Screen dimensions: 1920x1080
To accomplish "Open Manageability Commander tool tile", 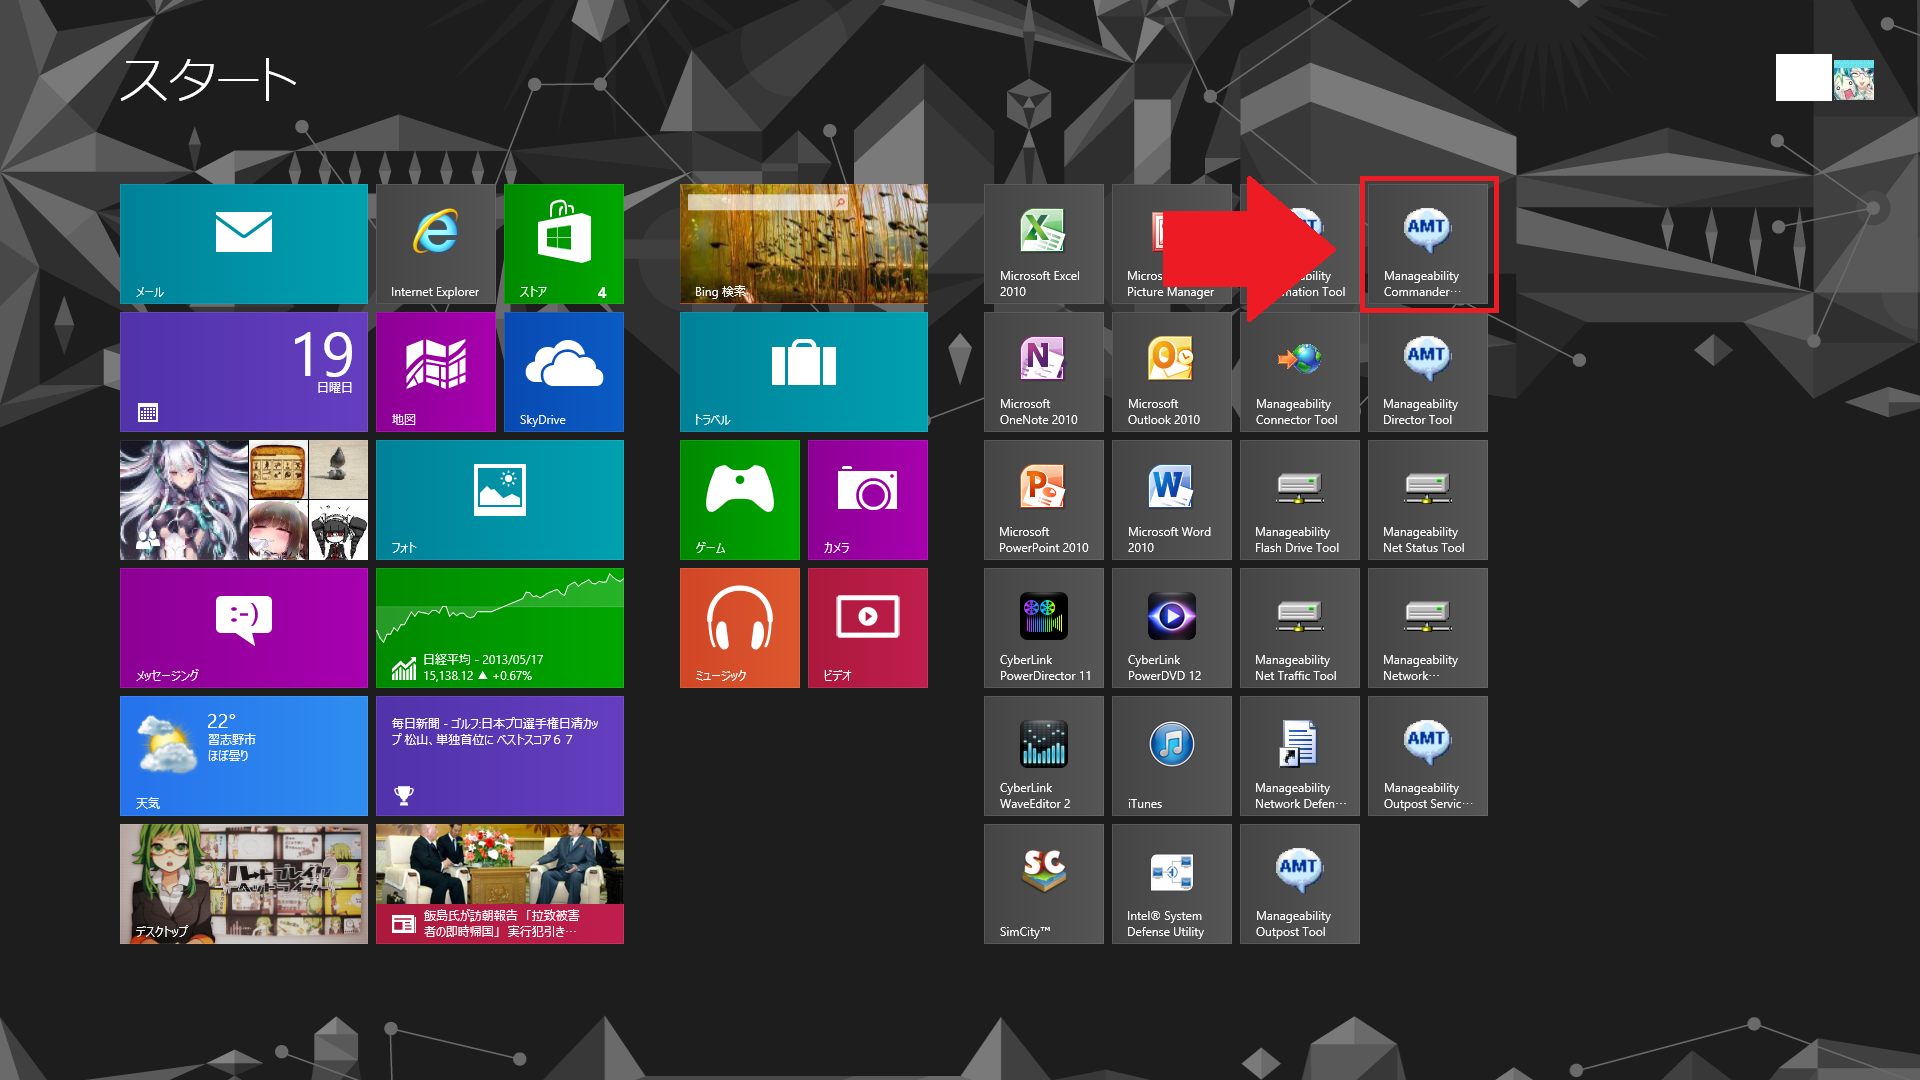I will click(x=1427, y=243).
